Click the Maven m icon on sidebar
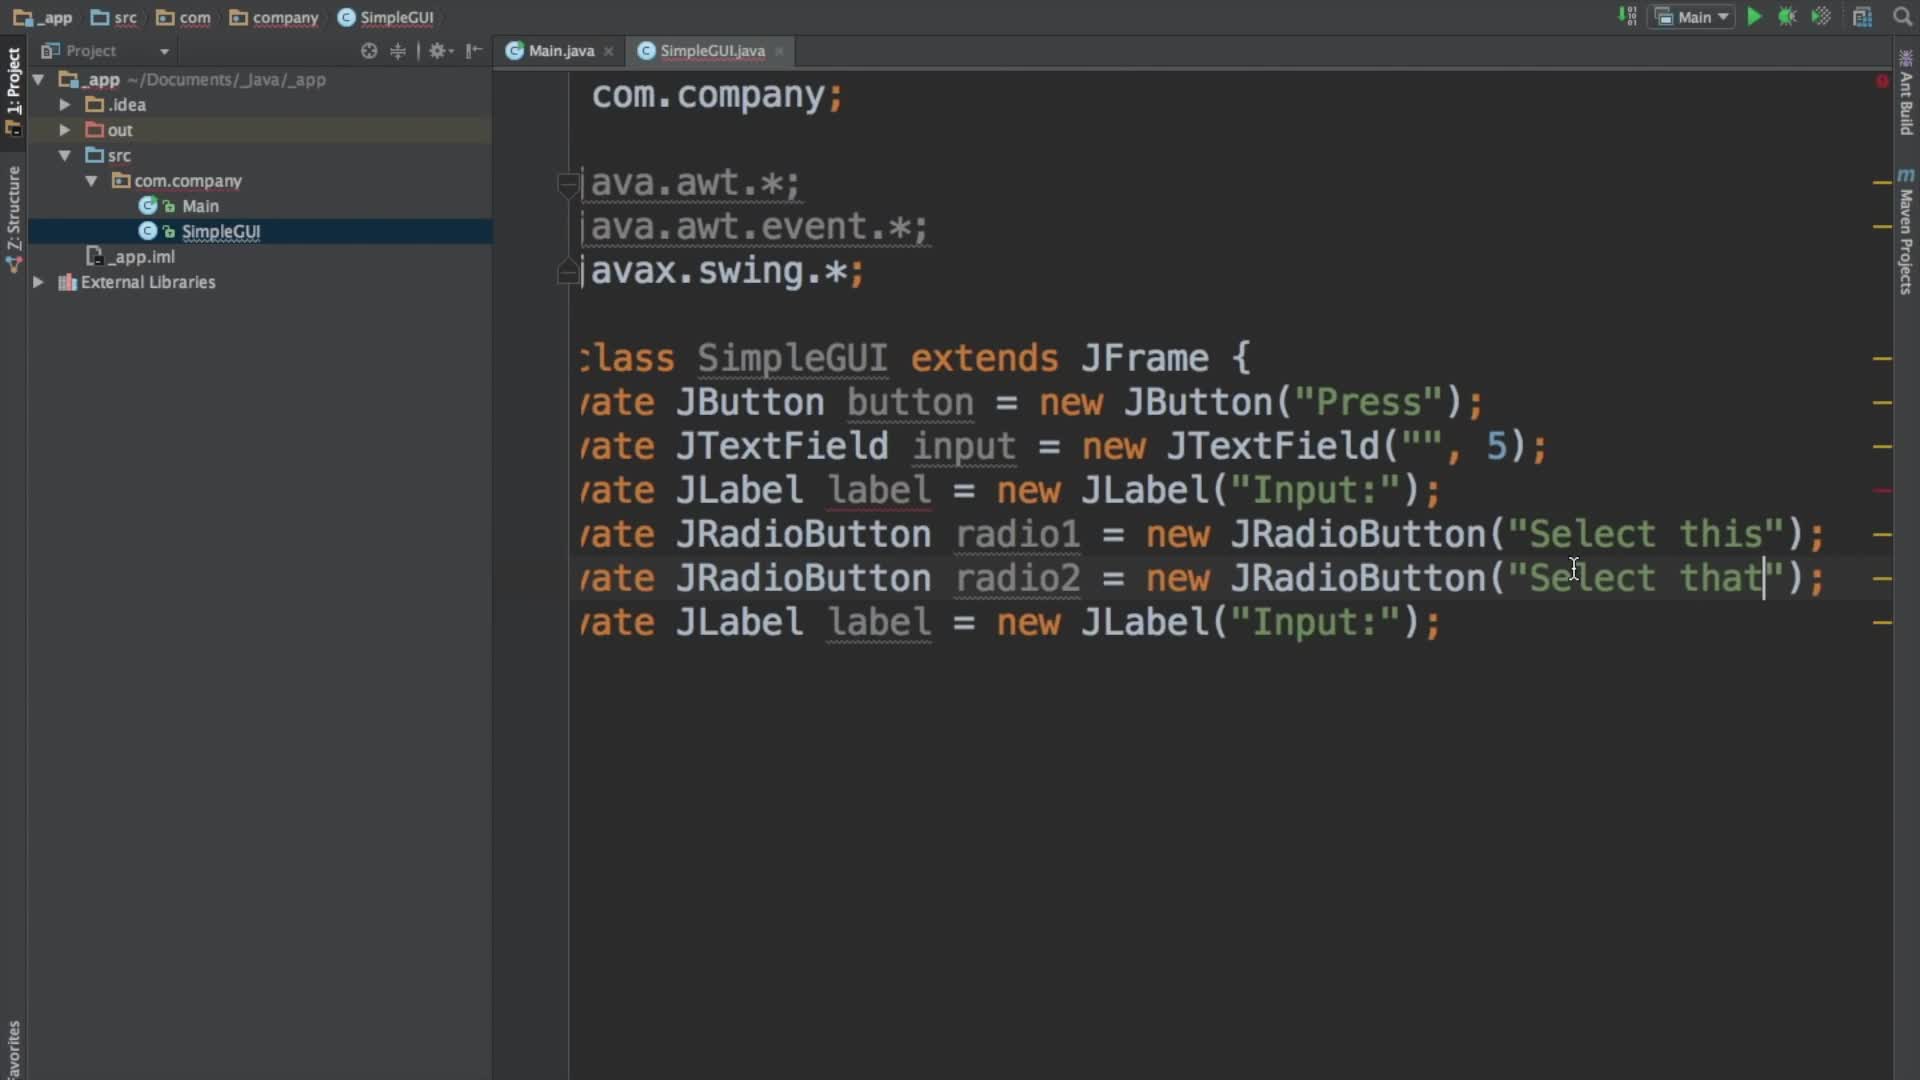The image size is (1920, 1080). pos(1906,176)
